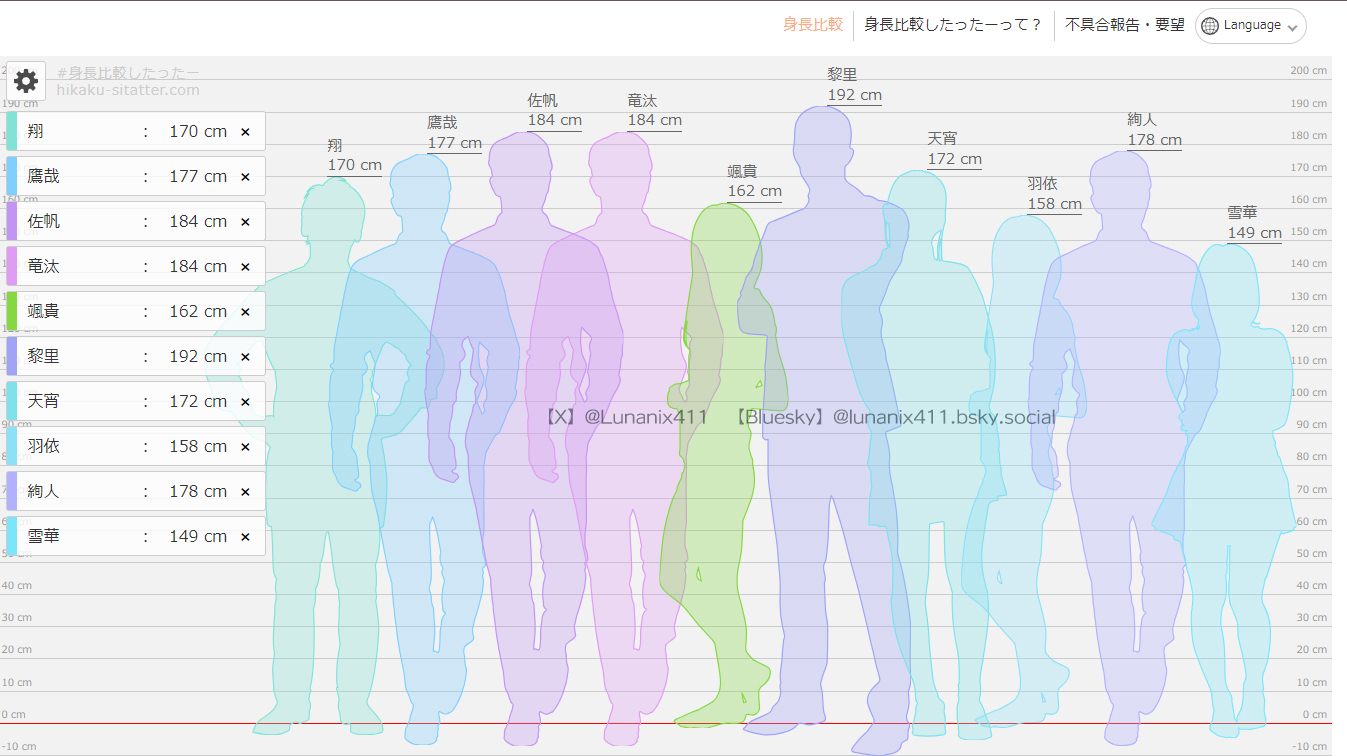Remove 鷹哉 177 cm entry with ×
1347x756 pixels.
point(245,177)
